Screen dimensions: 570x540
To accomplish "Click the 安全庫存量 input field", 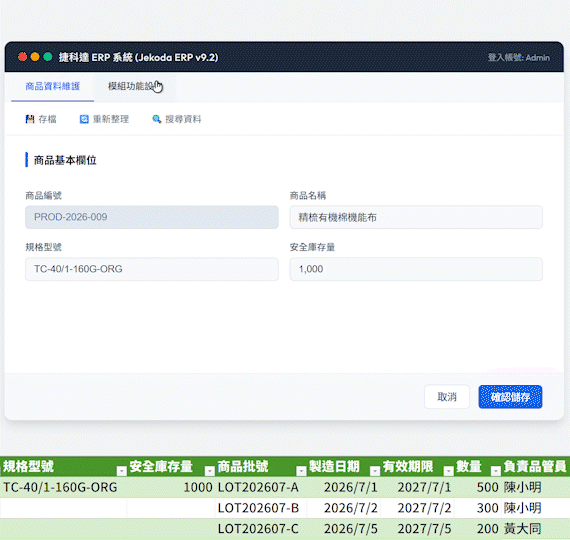I will (416, 269).
